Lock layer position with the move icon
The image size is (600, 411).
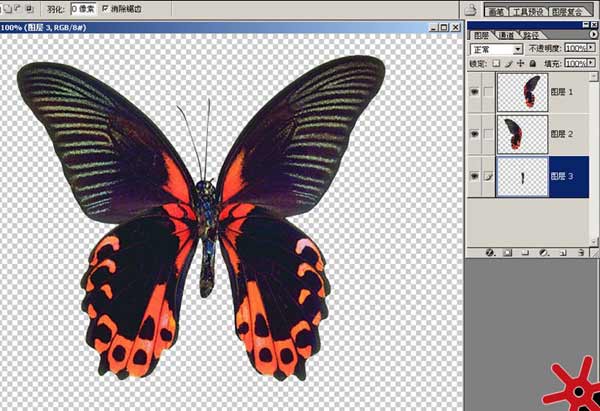520,64
